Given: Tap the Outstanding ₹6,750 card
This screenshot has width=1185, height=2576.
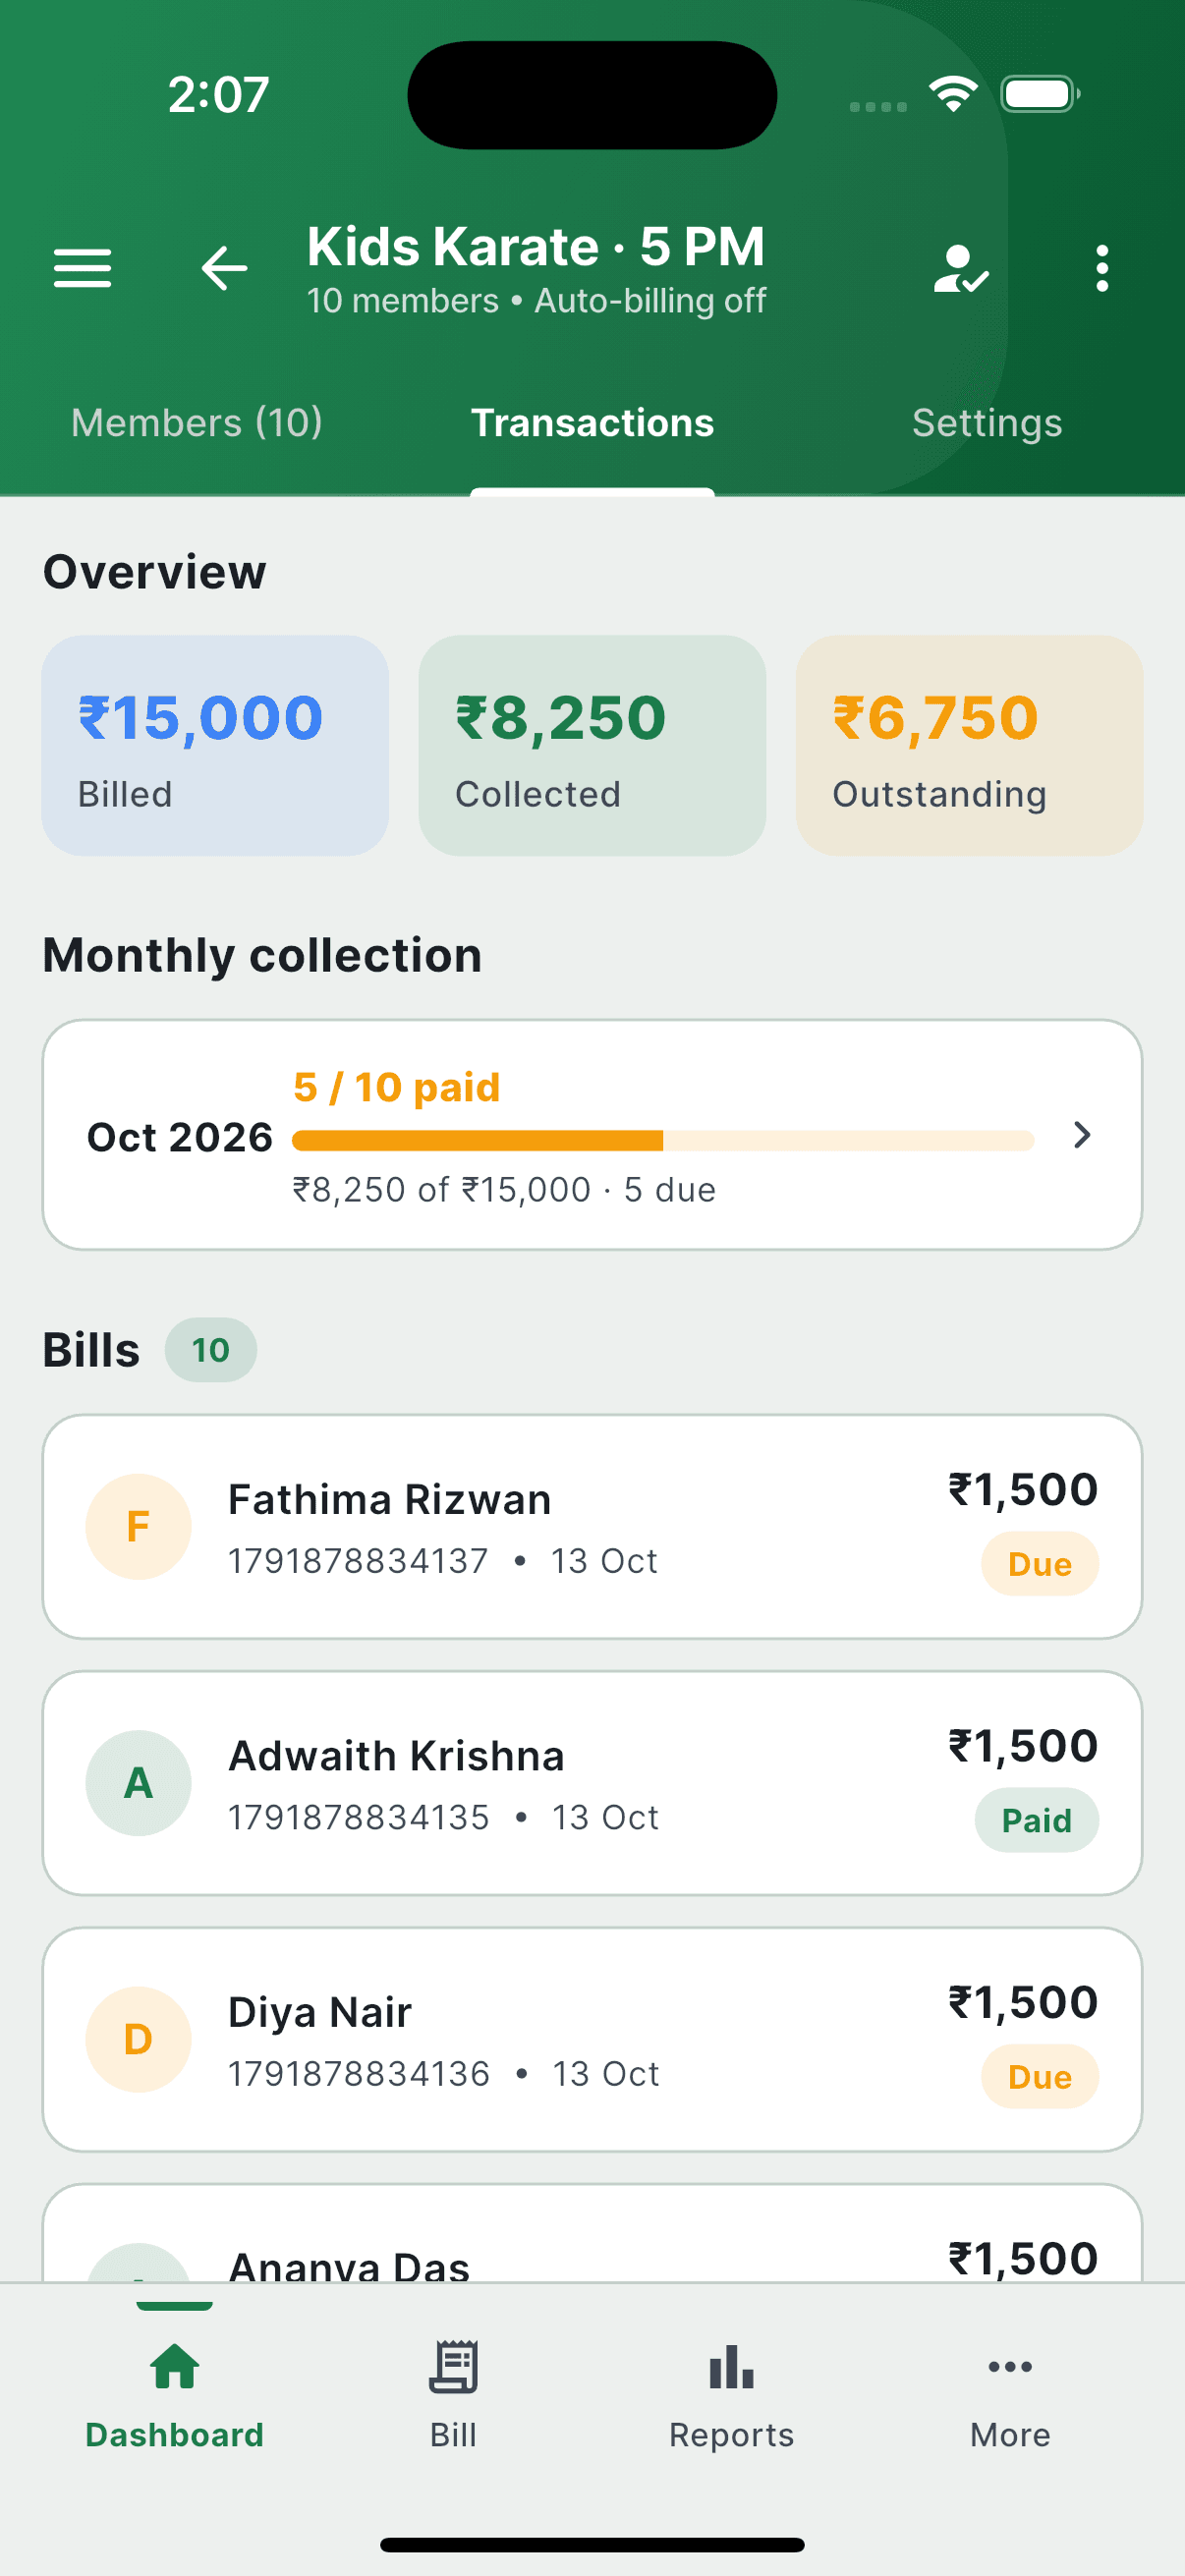Looking at the screenshot, I should [969, 746].
